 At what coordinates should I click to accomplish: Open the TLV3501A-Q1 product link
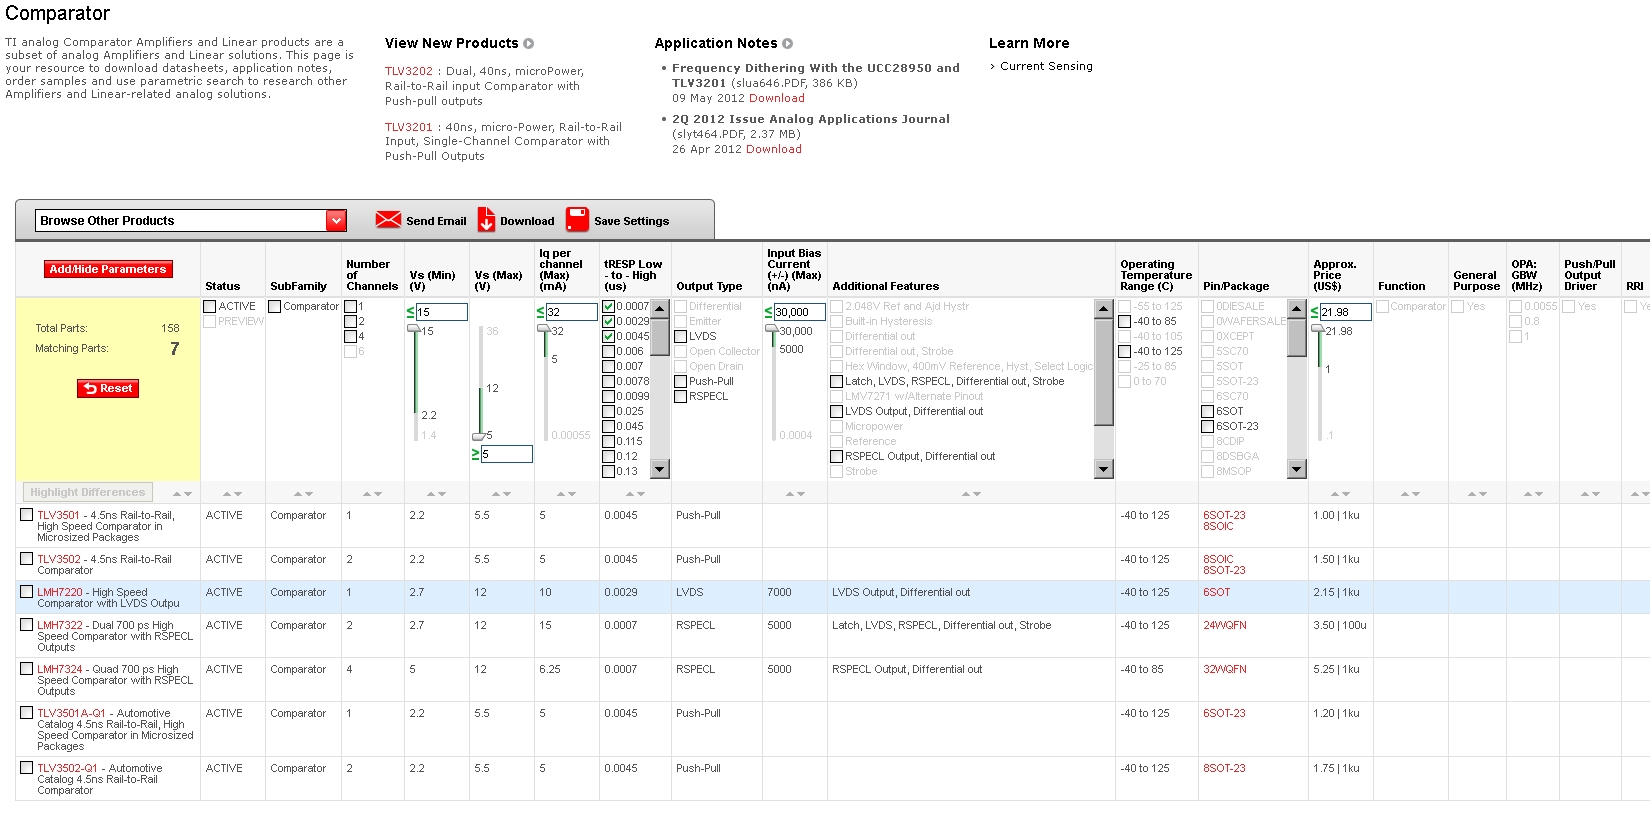(71, 713)
